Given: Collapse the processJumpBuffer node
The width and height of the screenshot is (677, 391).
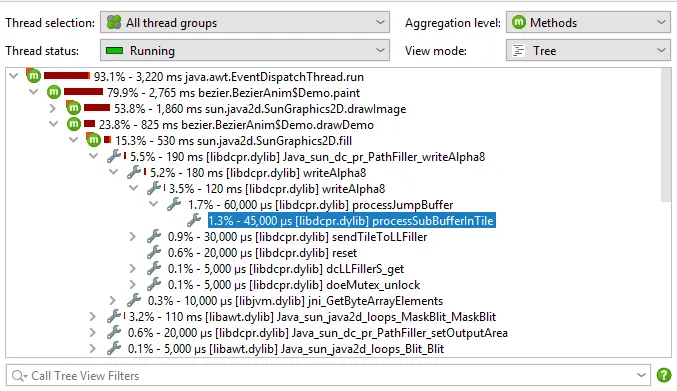Looking at the screenshot, I should [154, 204].
